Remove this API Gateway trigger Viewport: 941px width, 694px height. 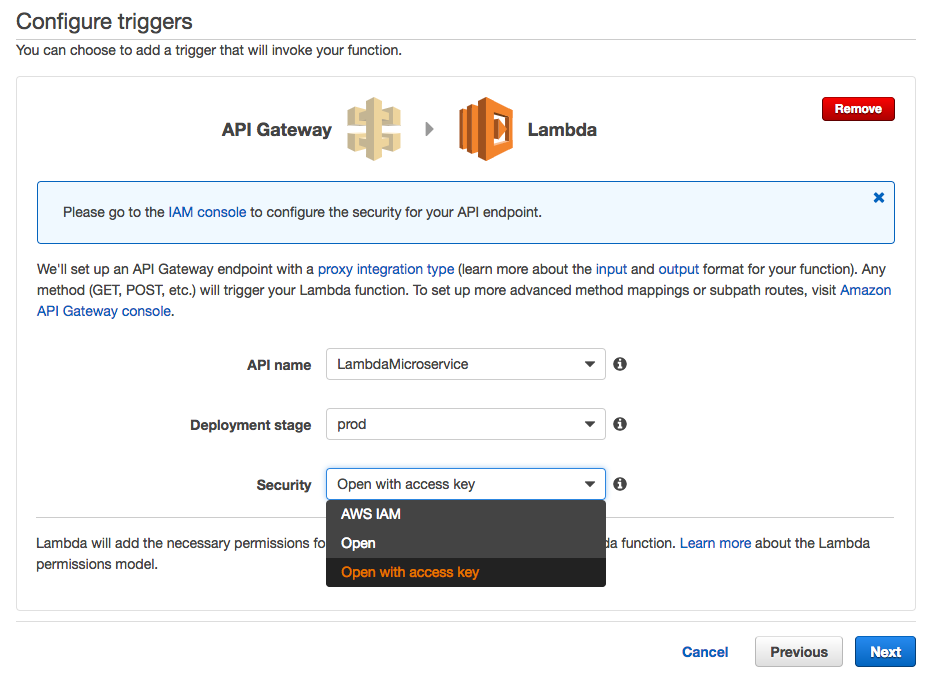[x=858, y=109]
